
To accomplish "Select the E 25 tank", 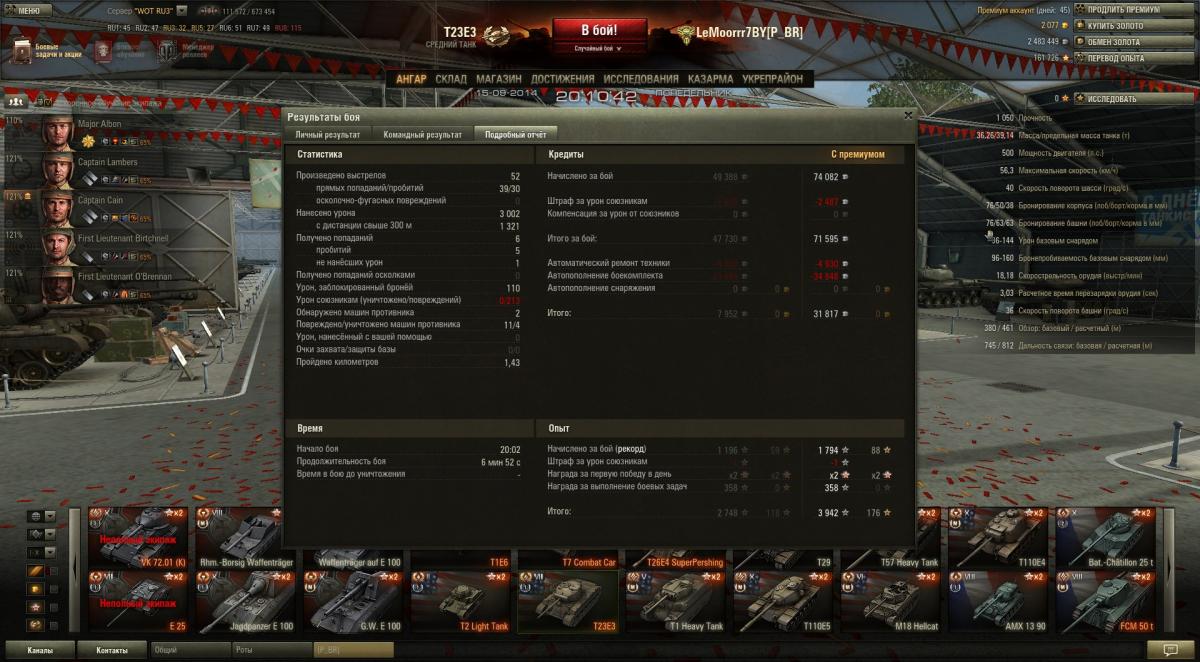I will click(136, 601).
